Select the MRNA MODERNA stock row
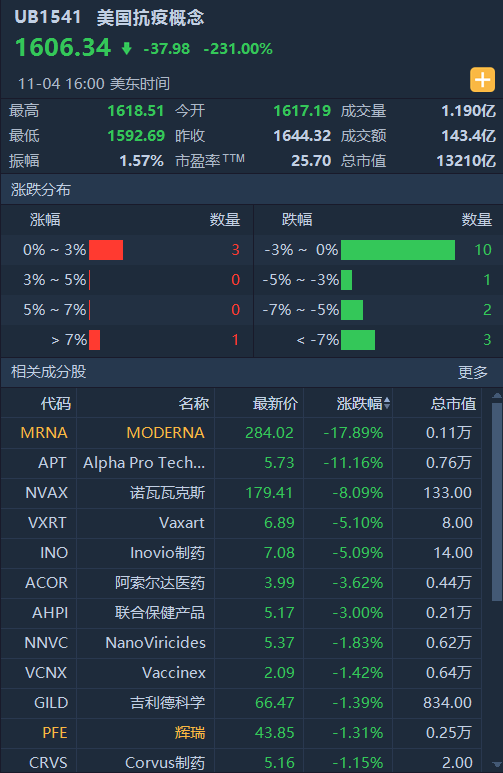The image size is (503, 773). pyautogui.click(x=241, y=433)
